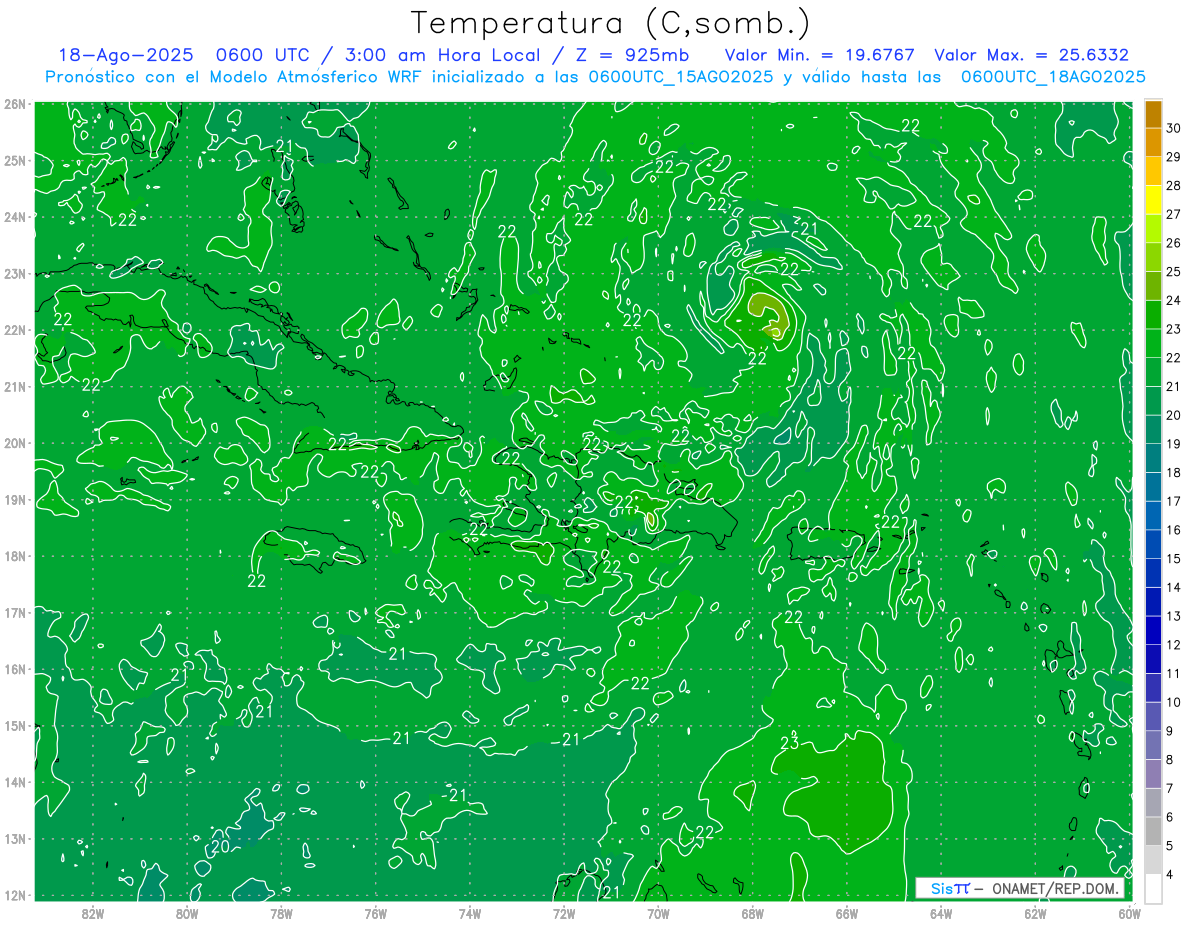Click the 82W longitude axis label
The image size is (1200, 927).
pyautogui.click(x=92, y=913)
